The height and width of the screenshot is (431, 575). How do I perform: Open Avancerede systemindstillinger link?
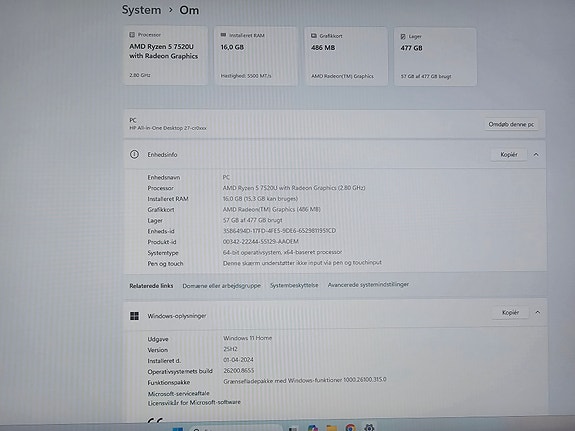click(x=368, y=285)
